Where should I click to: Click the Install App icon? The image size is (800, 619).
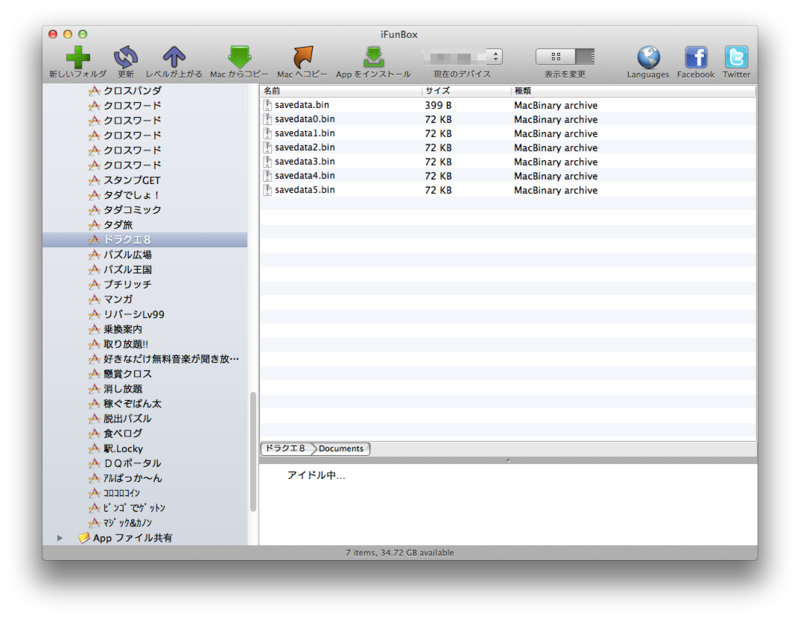373,57
